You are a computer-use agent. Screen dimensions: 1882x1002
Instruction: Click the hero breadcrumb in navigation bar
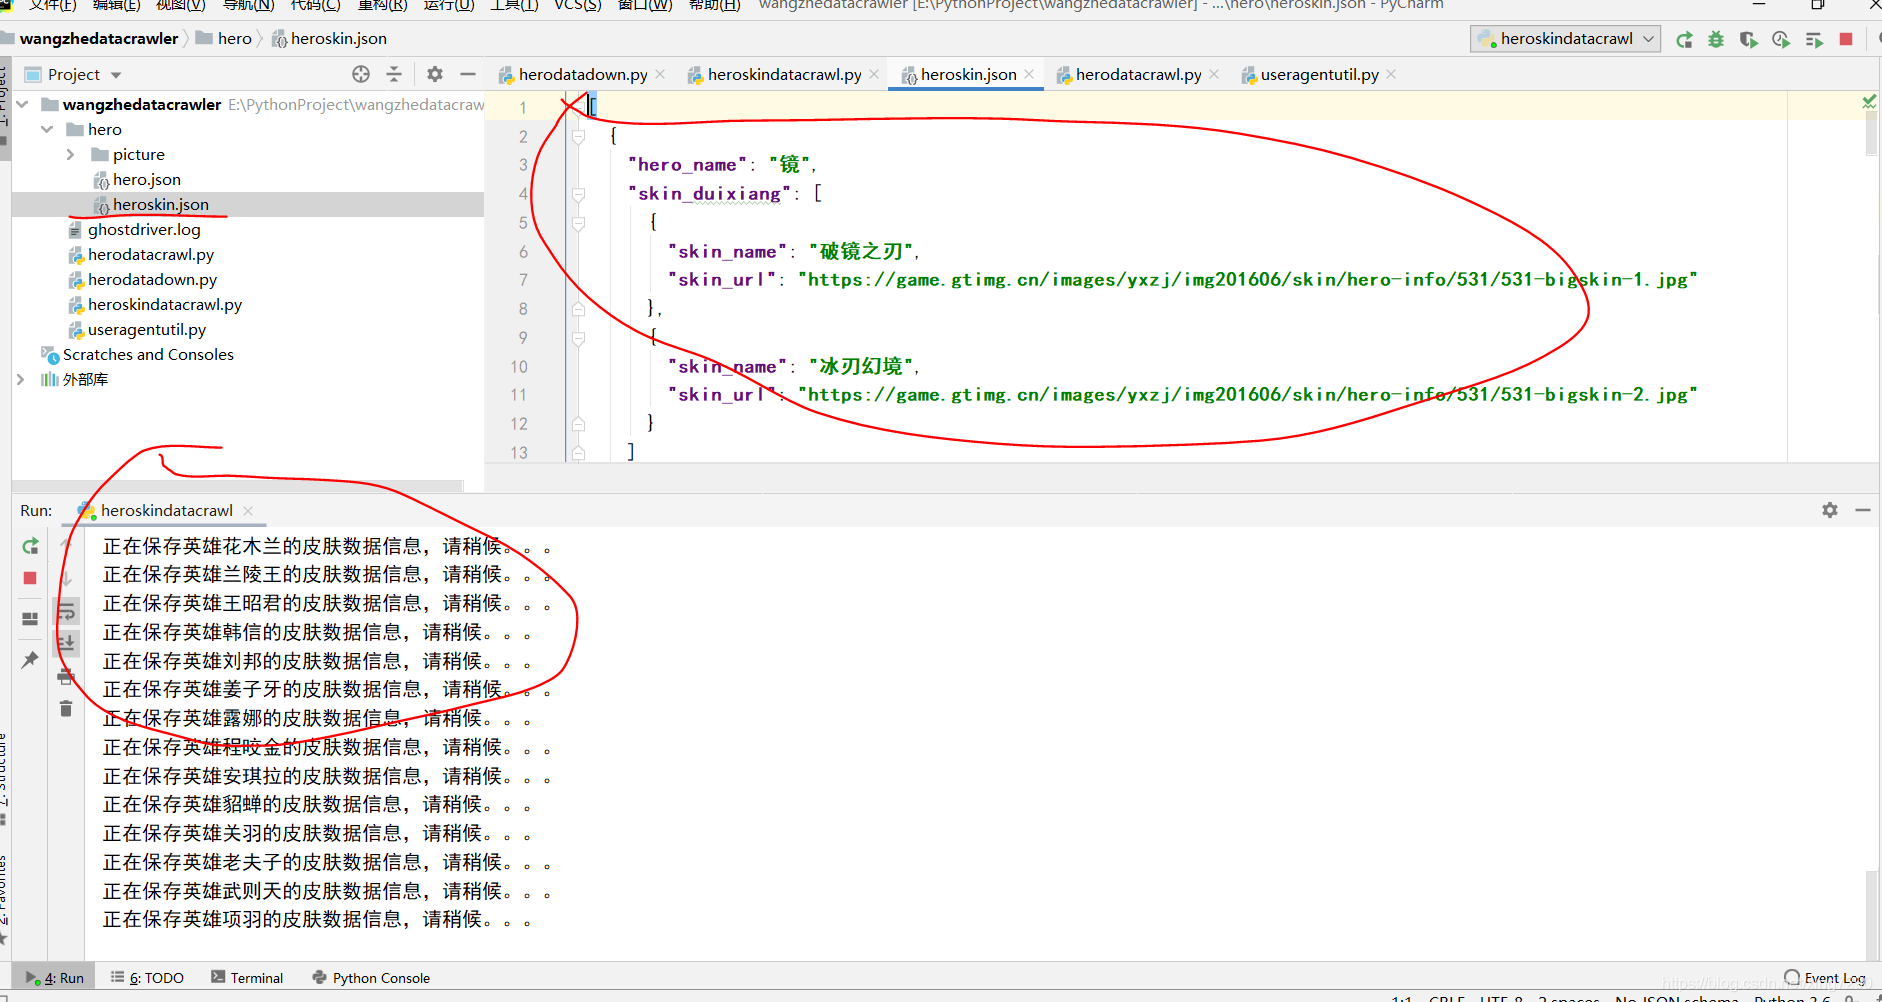coord(224,38)
